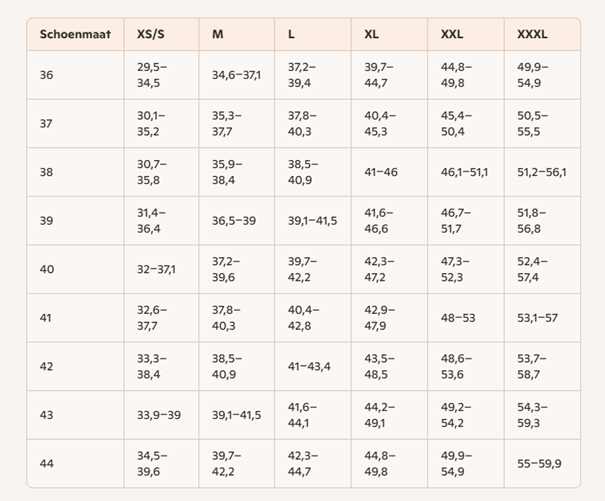Select the 48–53 cell
Viewport: 605px width, 501px height.
click(x=458, y=317)
